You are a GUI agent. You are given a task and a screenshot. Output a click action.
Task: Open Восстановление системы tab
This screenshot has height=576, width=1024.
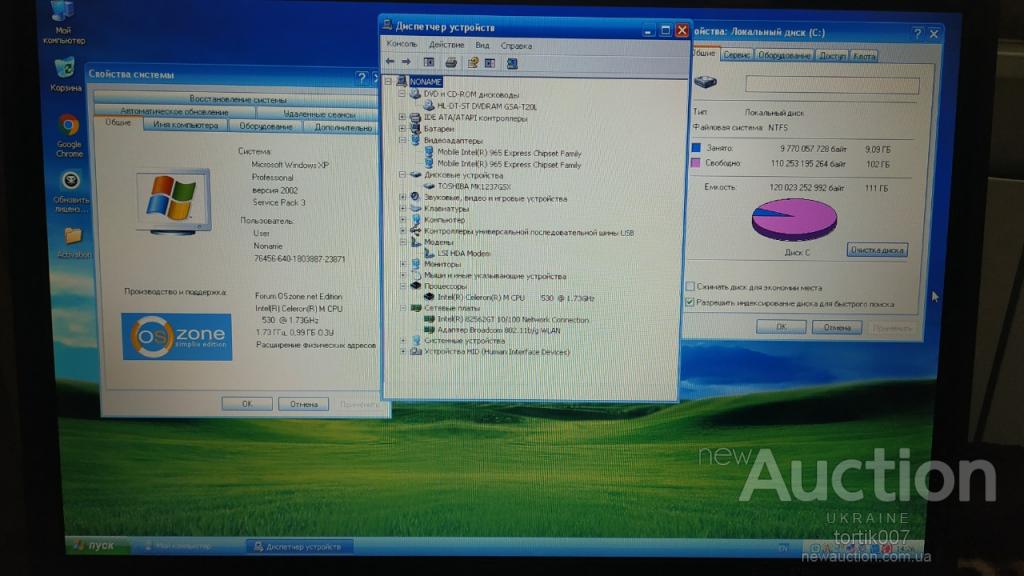pos(238,99)
